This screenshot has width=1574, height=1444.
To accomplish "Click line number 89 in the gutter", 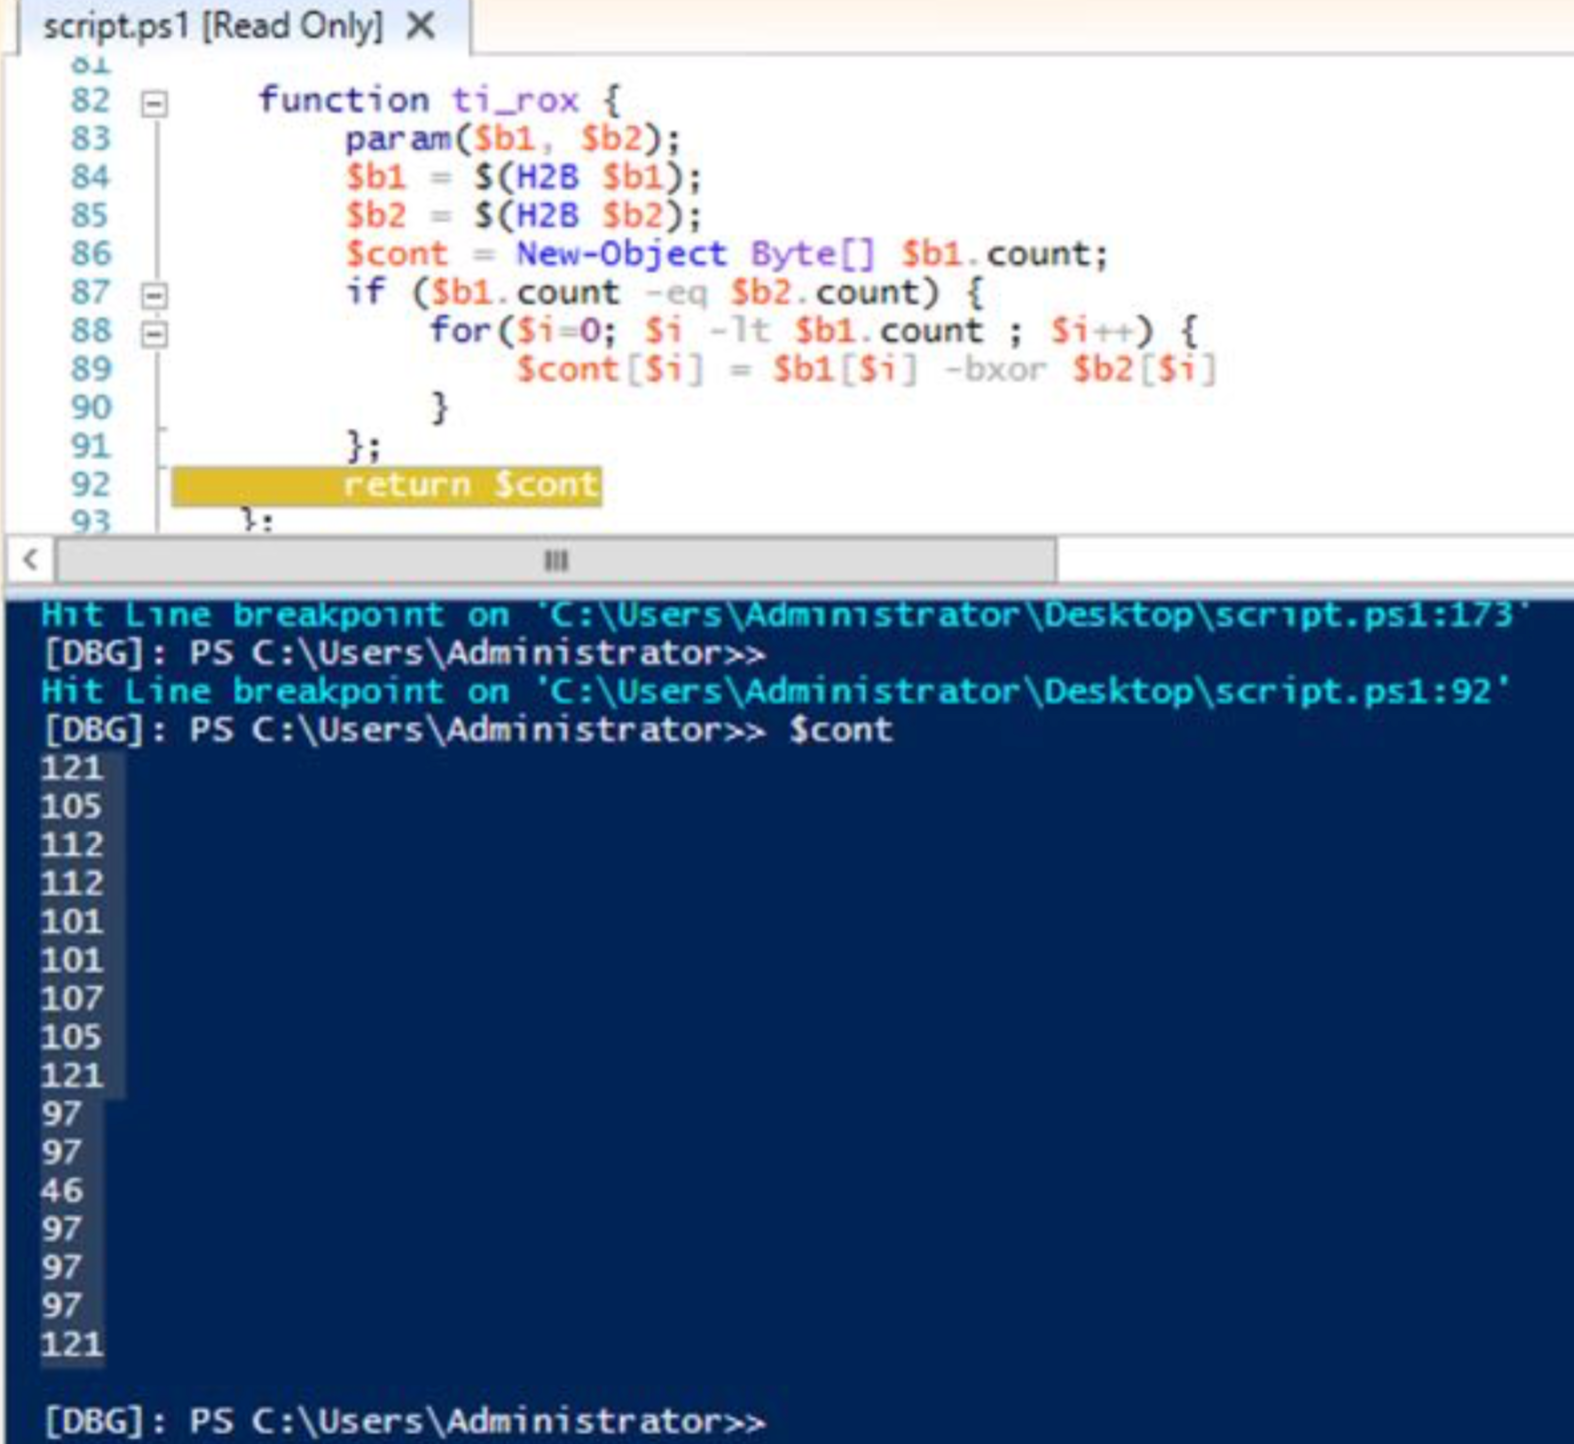I will click(90, 369).
